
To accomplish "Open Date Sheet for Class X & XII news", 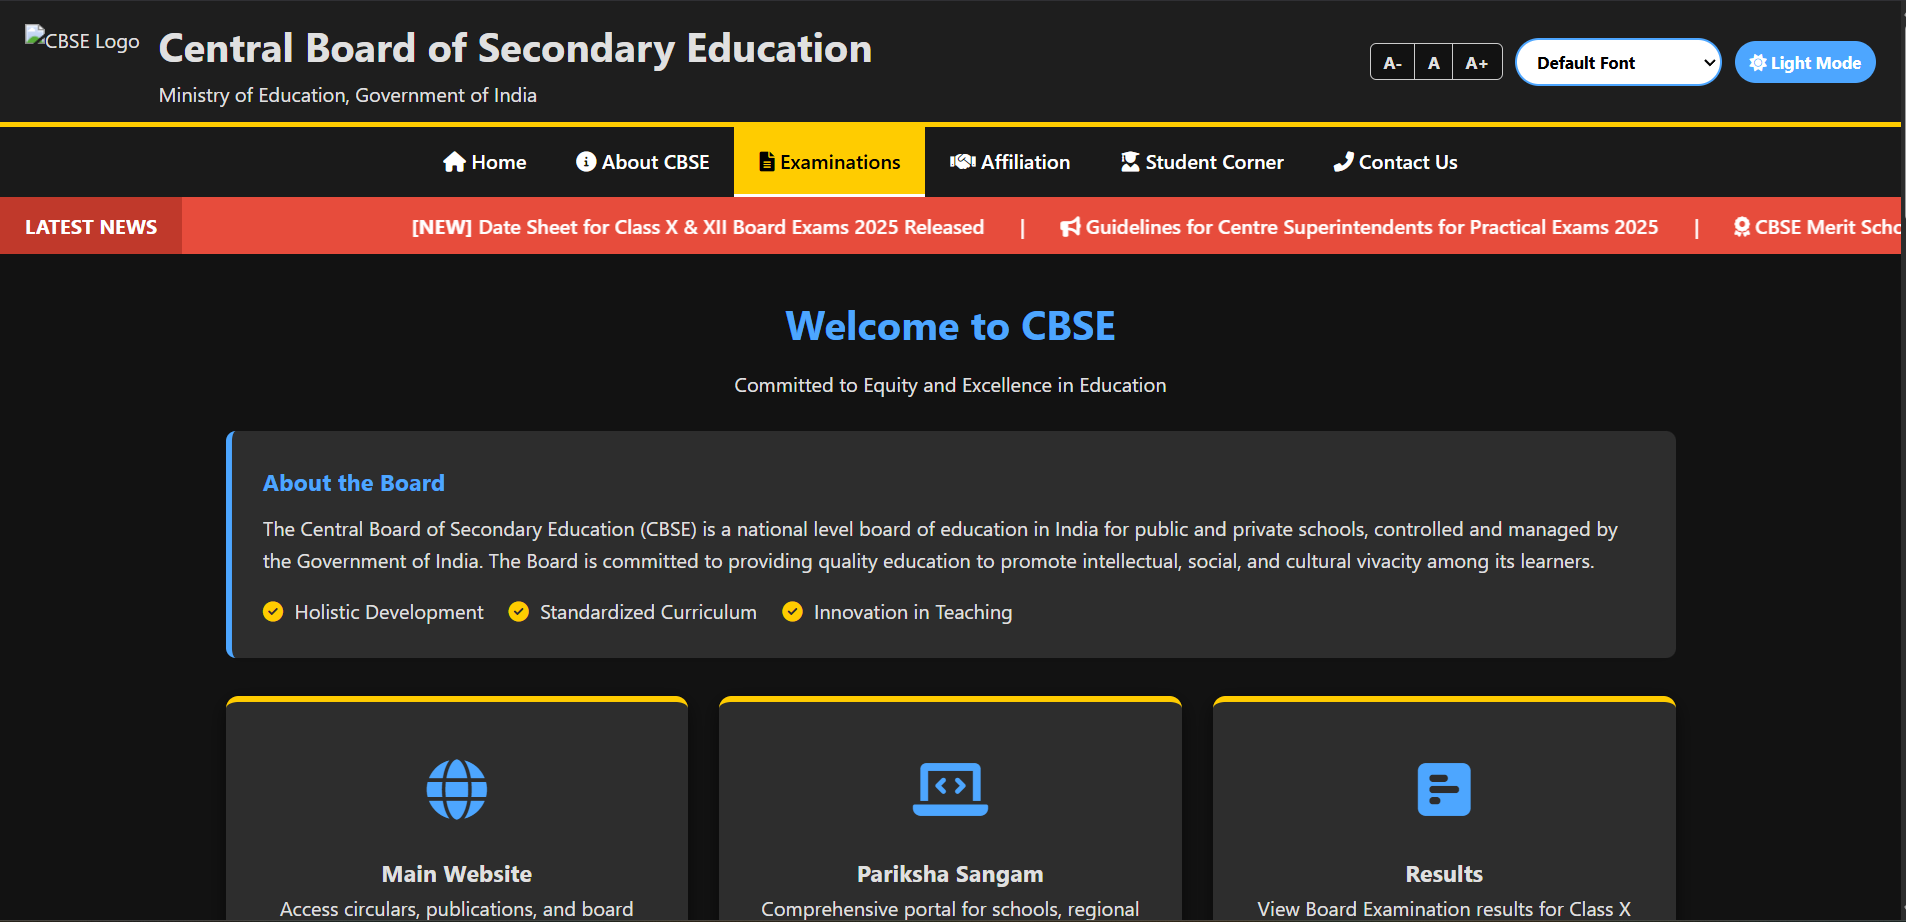I will click(x=698, y=227).
